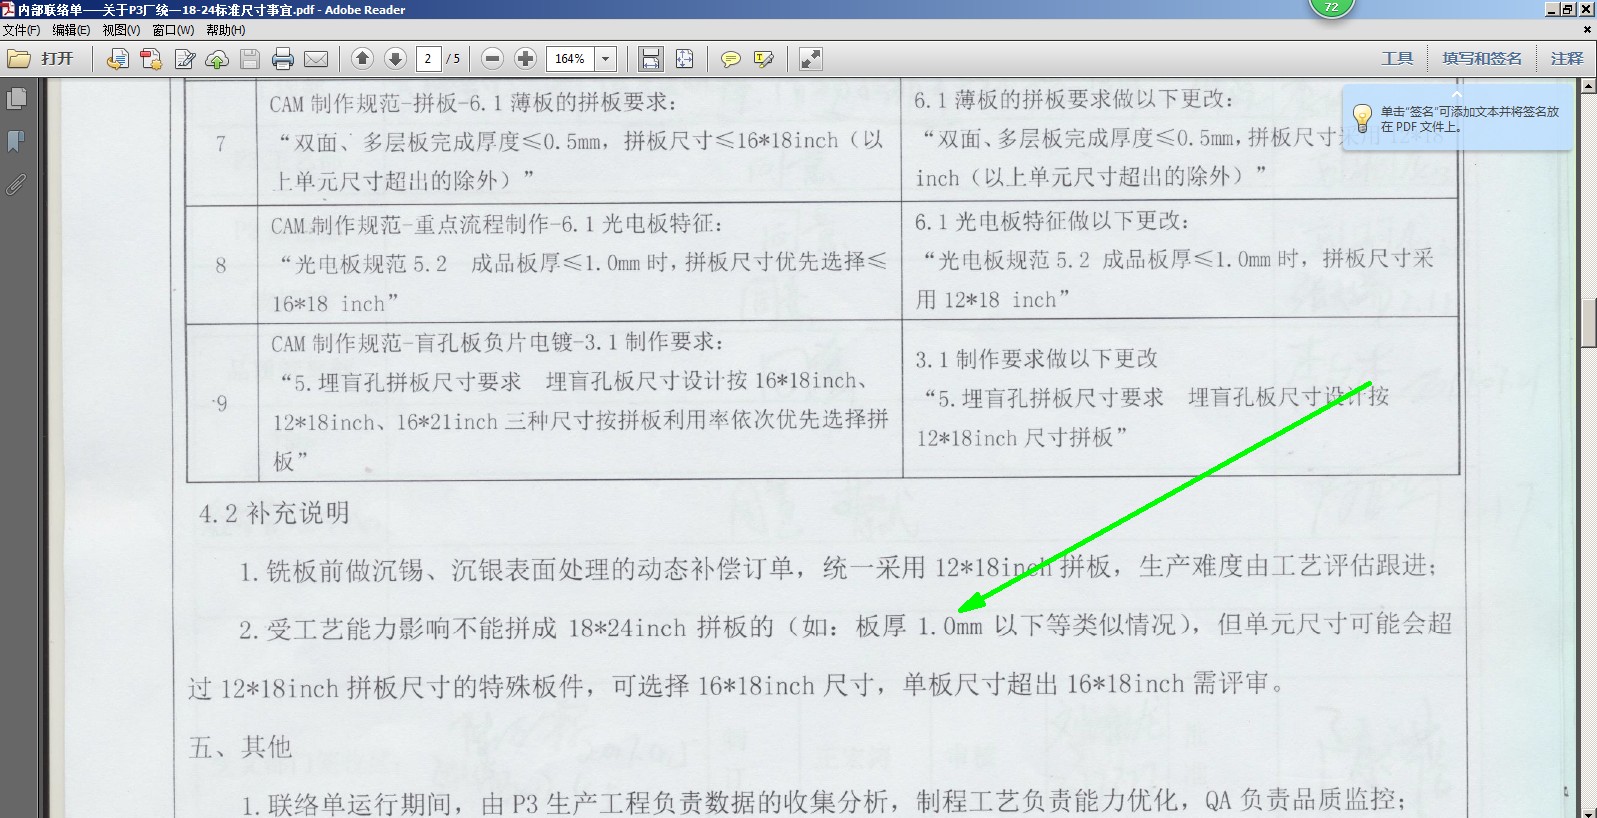Click the convert file to PDF icon
This screenshot has height=818, width=1597.
tap(117, 59)
